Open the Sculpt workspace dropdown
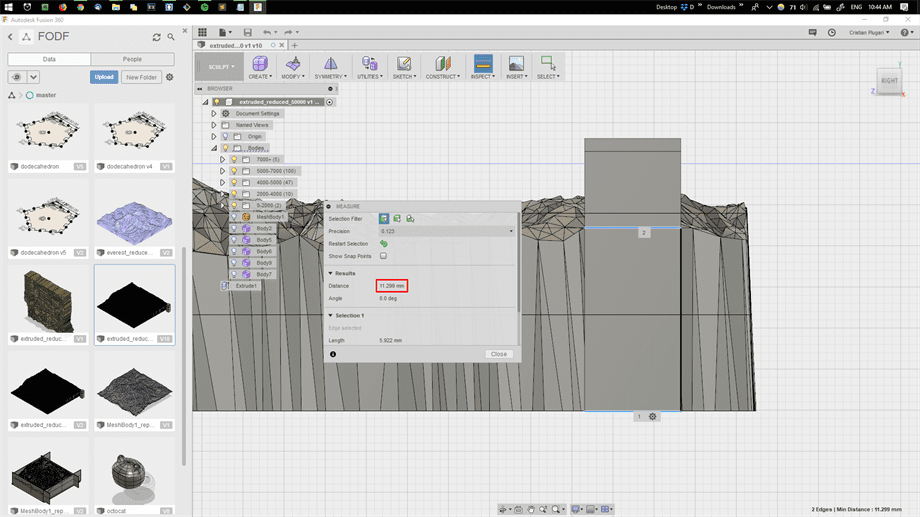Image resolution: width=920 pixels, height=517 pixels. (221, 67)
